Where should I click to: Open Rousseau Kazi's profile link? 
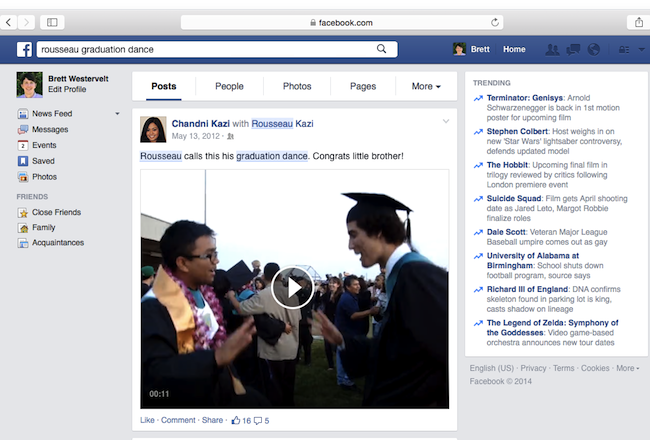point(282,124)
